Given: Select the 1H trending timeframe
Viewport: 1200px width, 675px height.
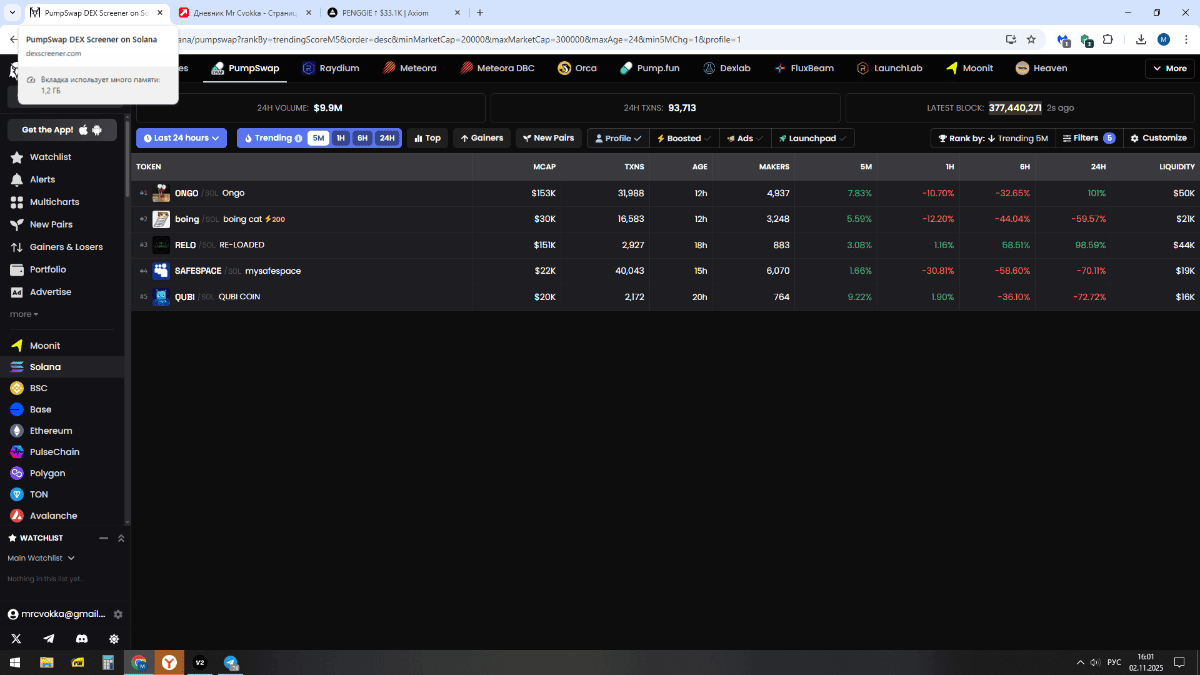Looking at the screenshot, I should tap(341, 138).
